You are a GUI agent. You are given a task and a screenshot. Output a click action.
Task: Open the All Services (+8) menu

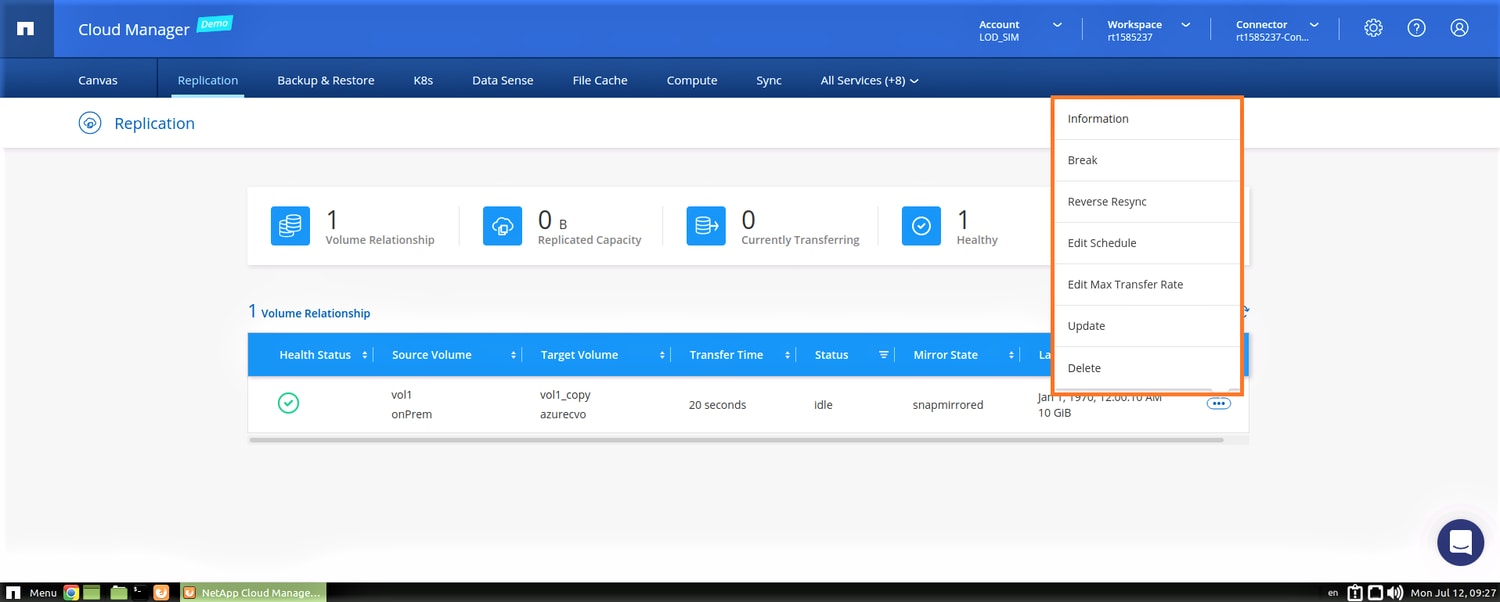(869, 80)
